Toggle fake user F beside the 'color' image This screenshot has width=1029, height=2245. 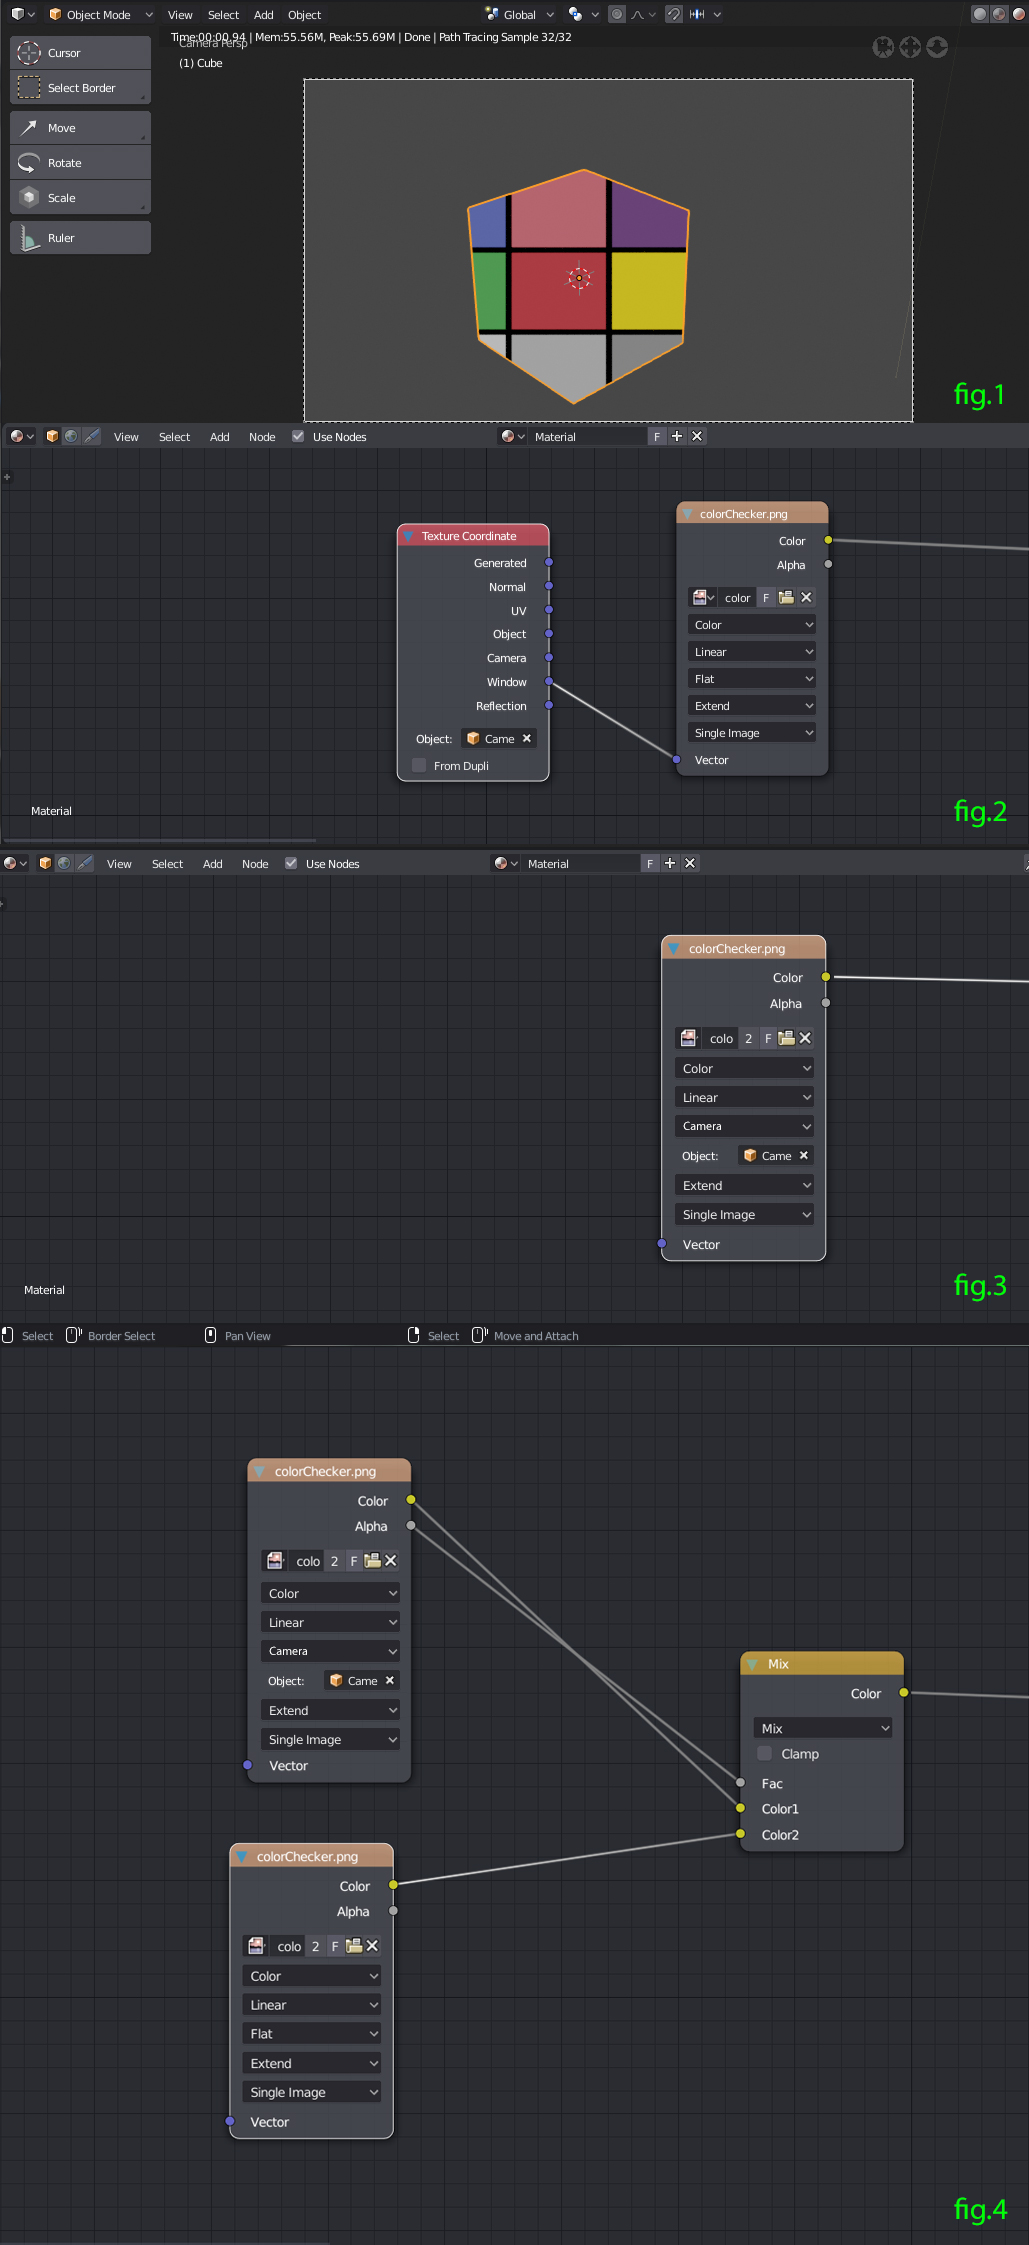coord(766,597)
